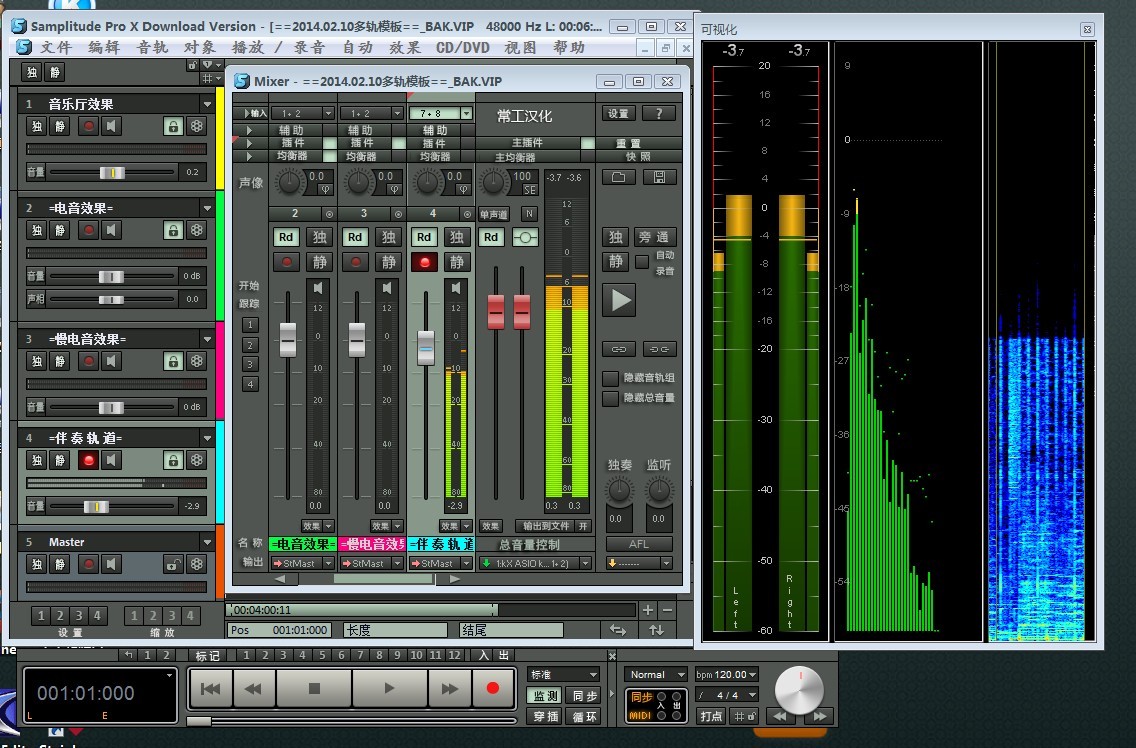The height and width of the screenshot is (748, 1136).
Task: Enable the 隐藏总音量 checkbox
Action: coord(610,398)
